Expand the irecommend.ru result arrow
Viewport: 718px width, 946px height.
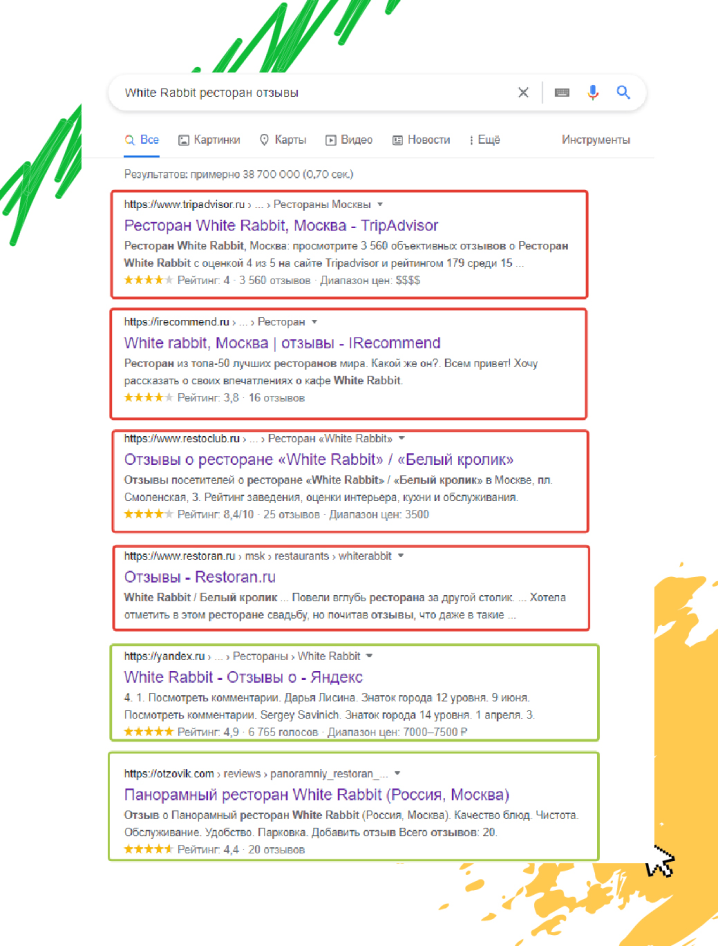314,322
